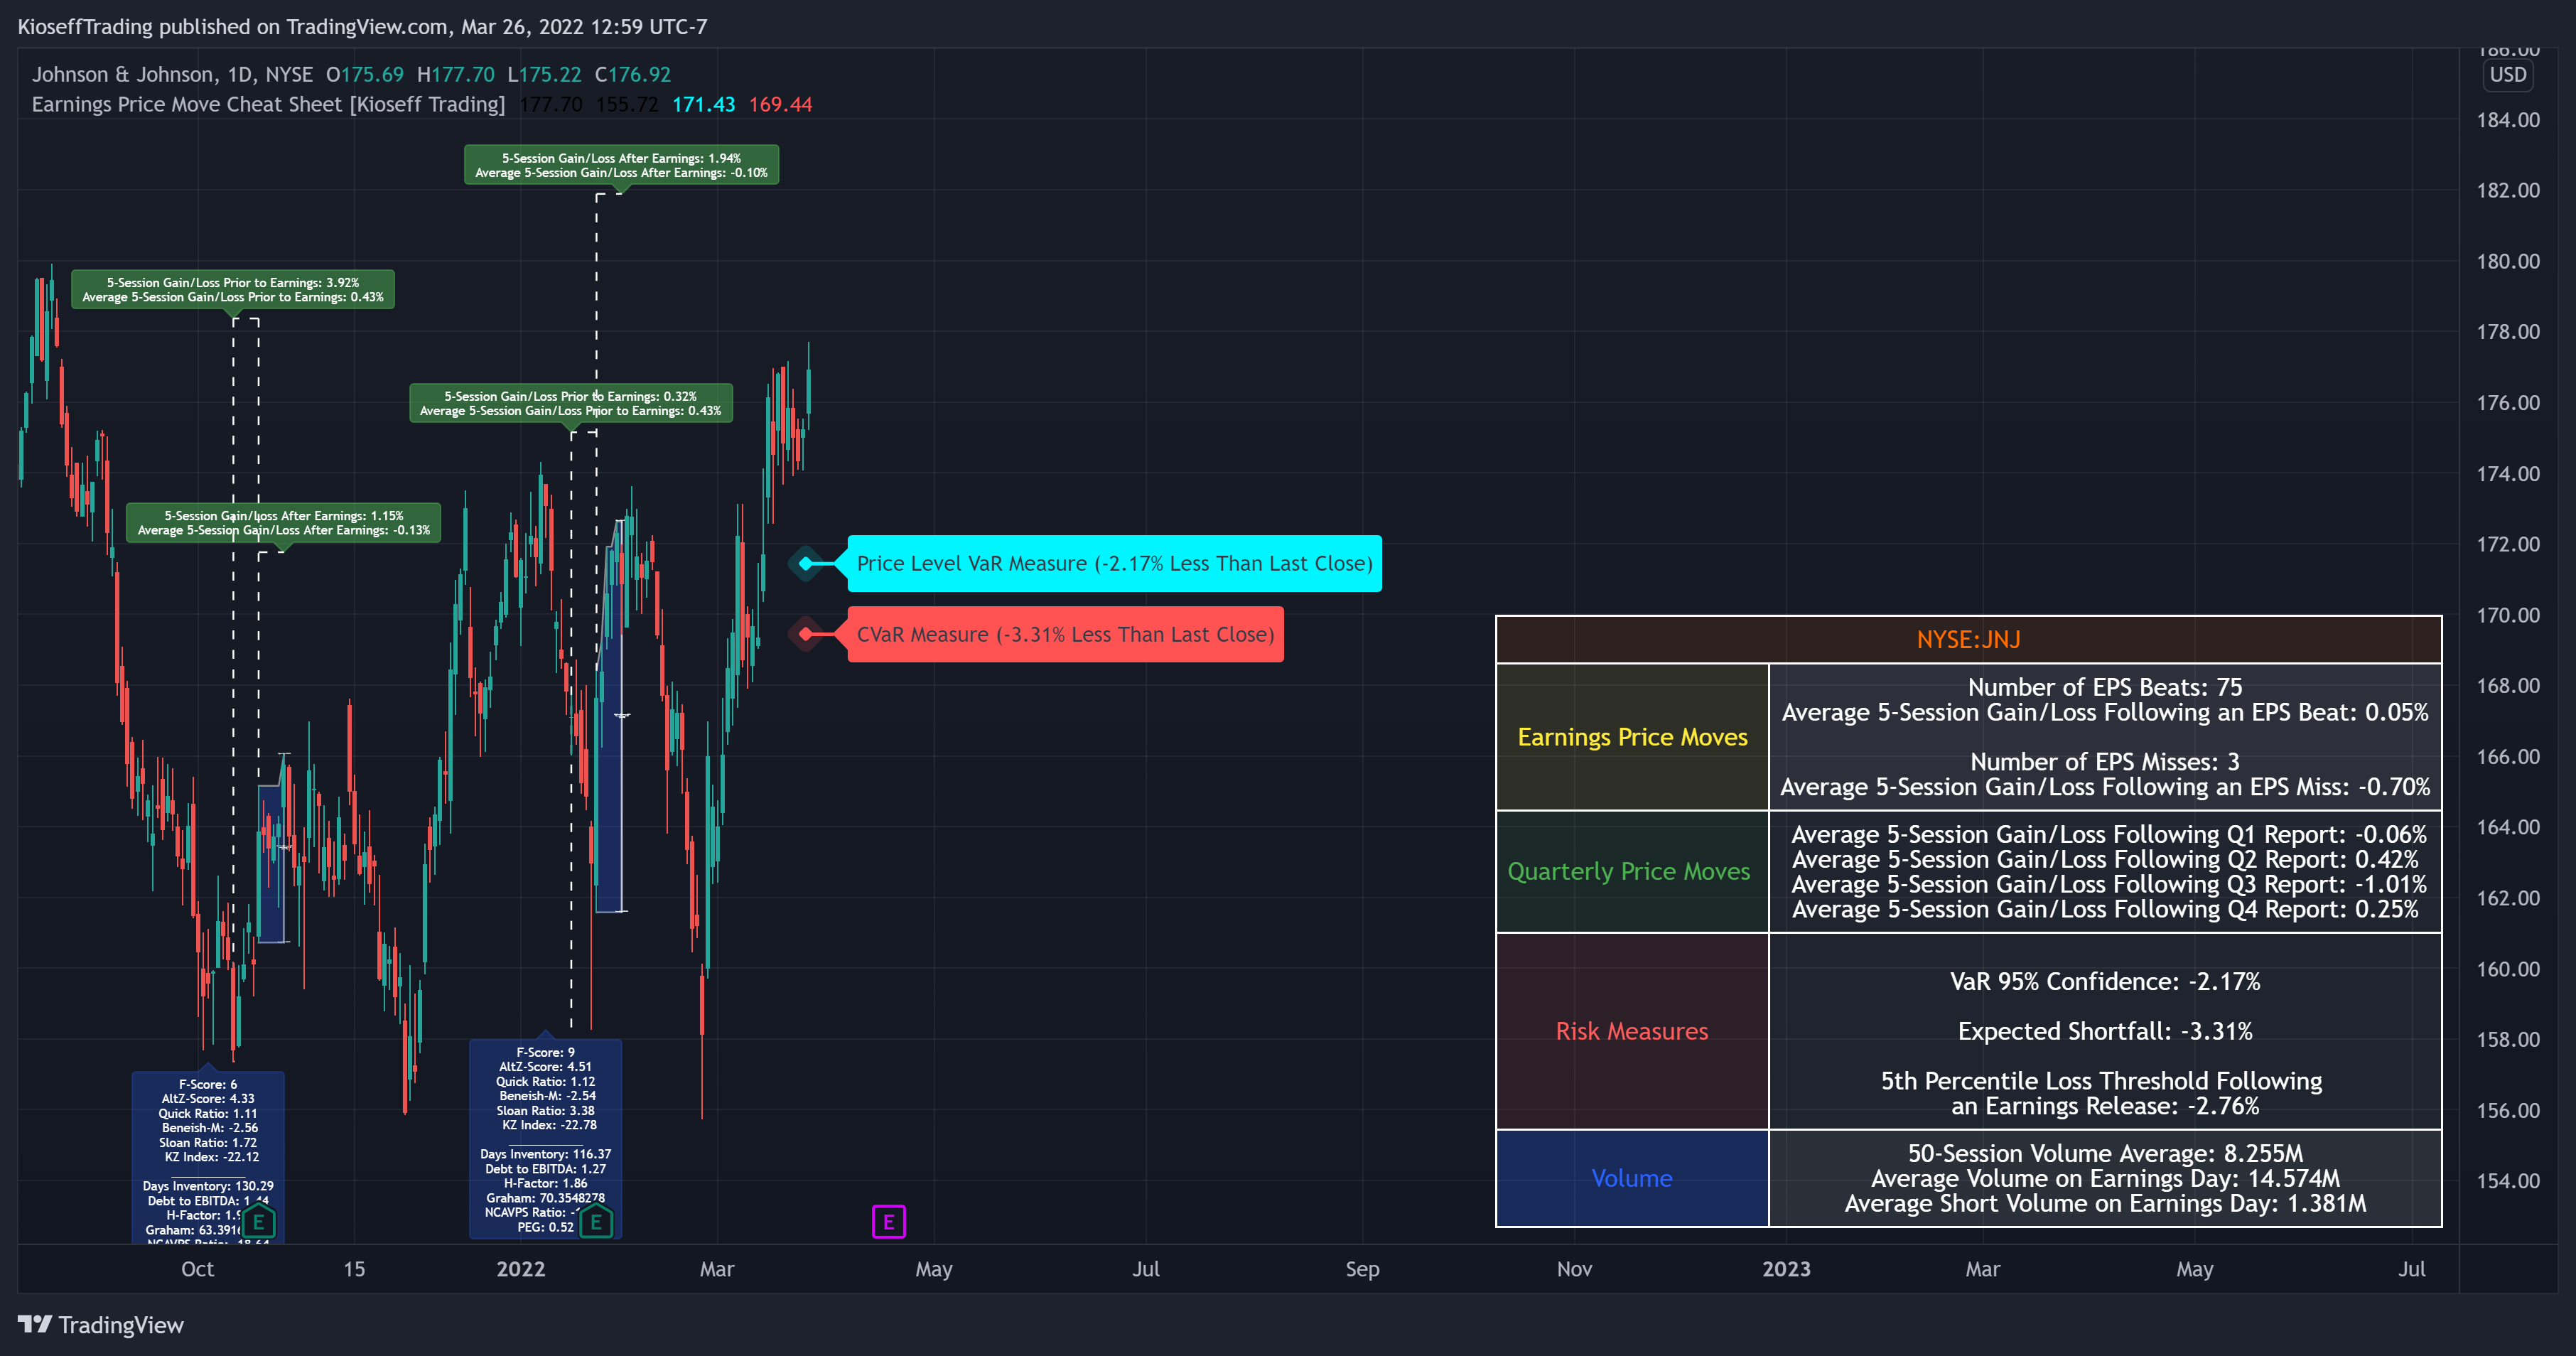The height and width of the screenshot is (1356, 2576).
Task: Click the VaR 95% Confidence: -2.17% line
Action: [2104, 981]
